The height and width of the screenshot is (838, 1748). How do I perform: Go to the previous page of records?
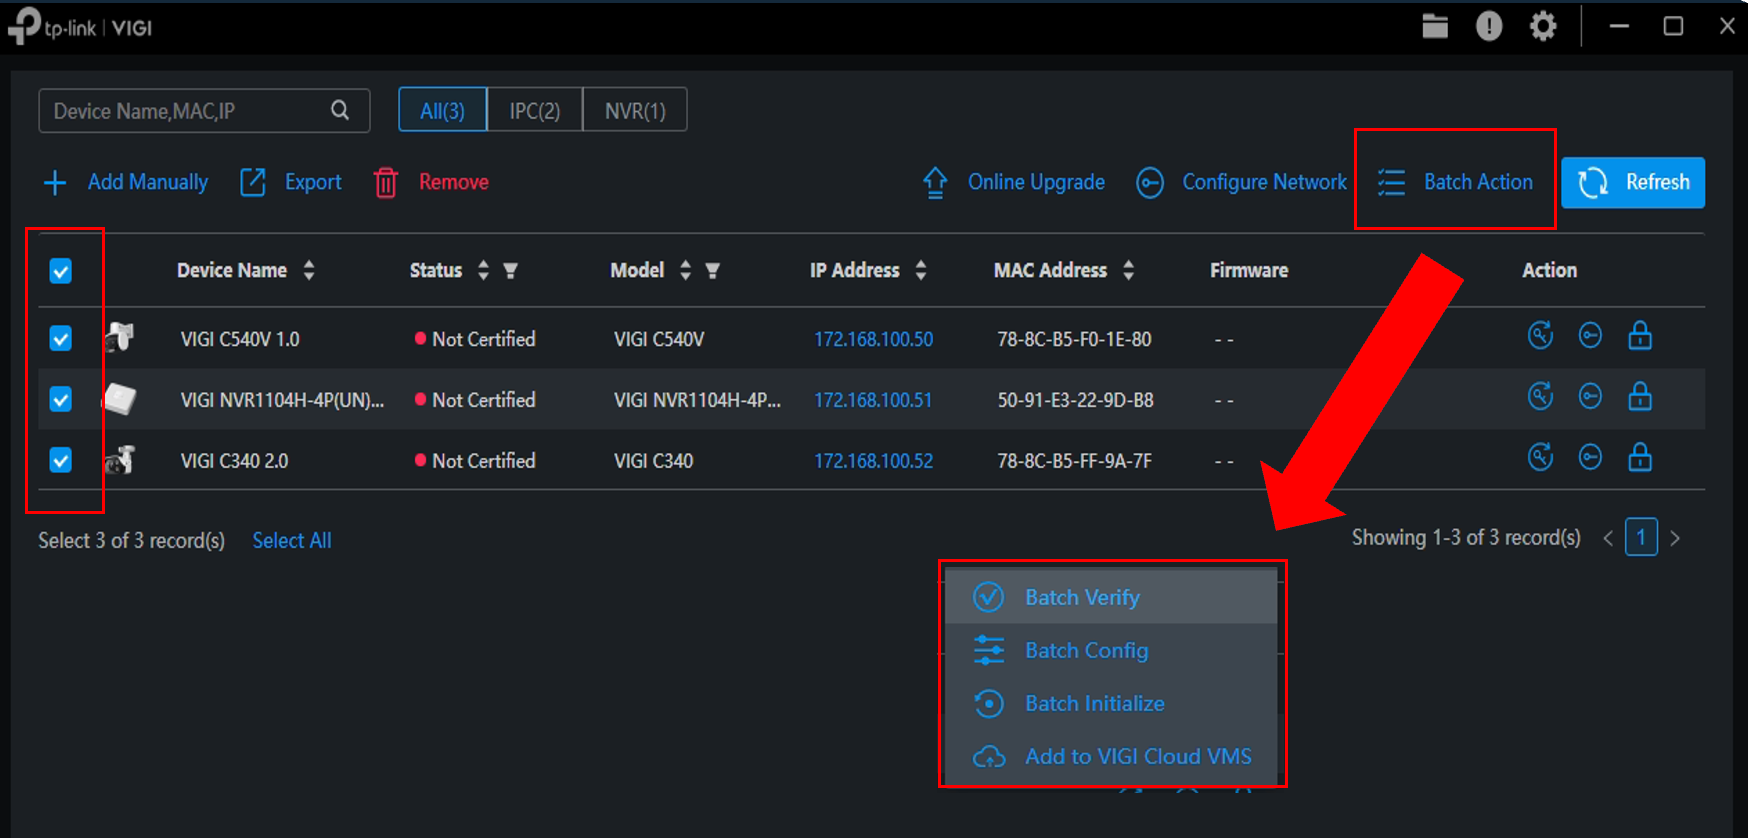(x=1608, y=538)
